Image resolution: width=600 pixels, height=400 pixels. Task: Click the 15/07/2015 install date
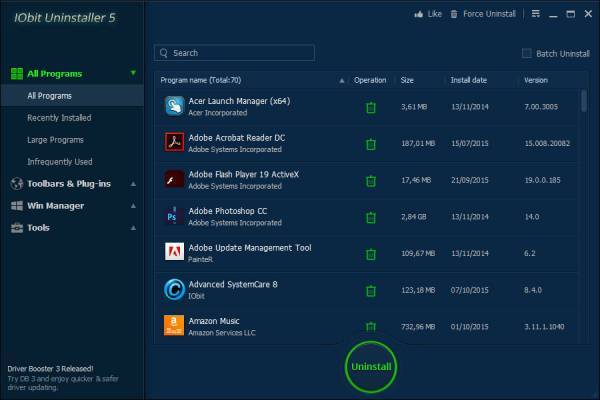tap(470, 144)
